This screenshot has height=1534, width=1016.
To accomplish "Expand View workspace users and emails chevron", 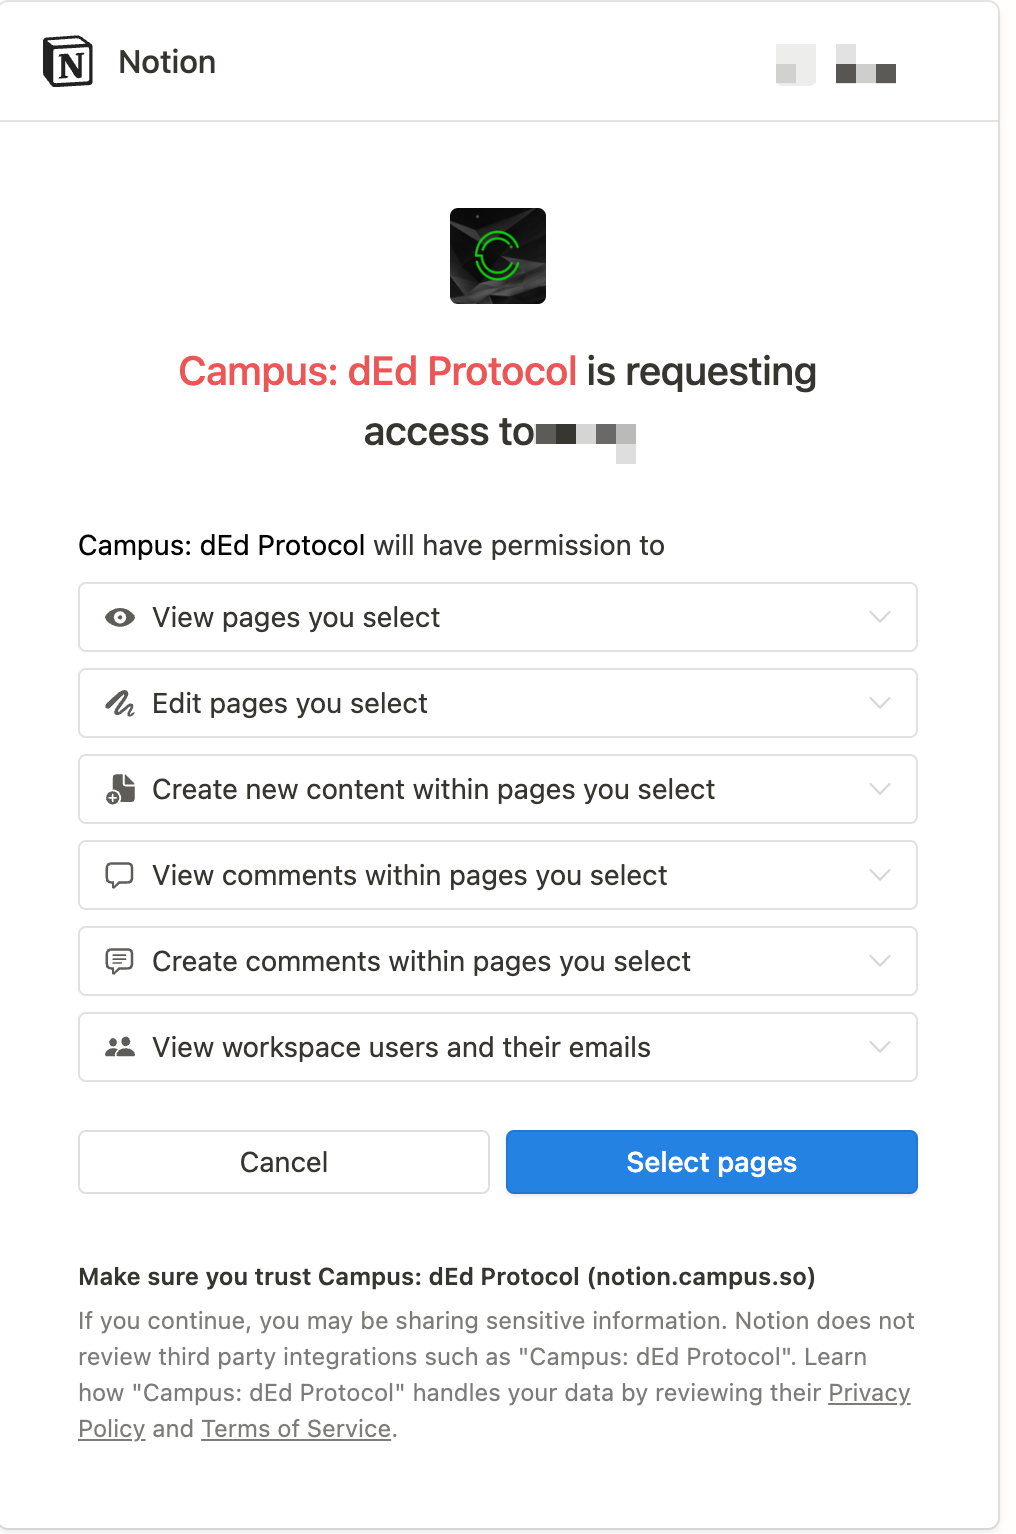I will [x=880, y=1047].
